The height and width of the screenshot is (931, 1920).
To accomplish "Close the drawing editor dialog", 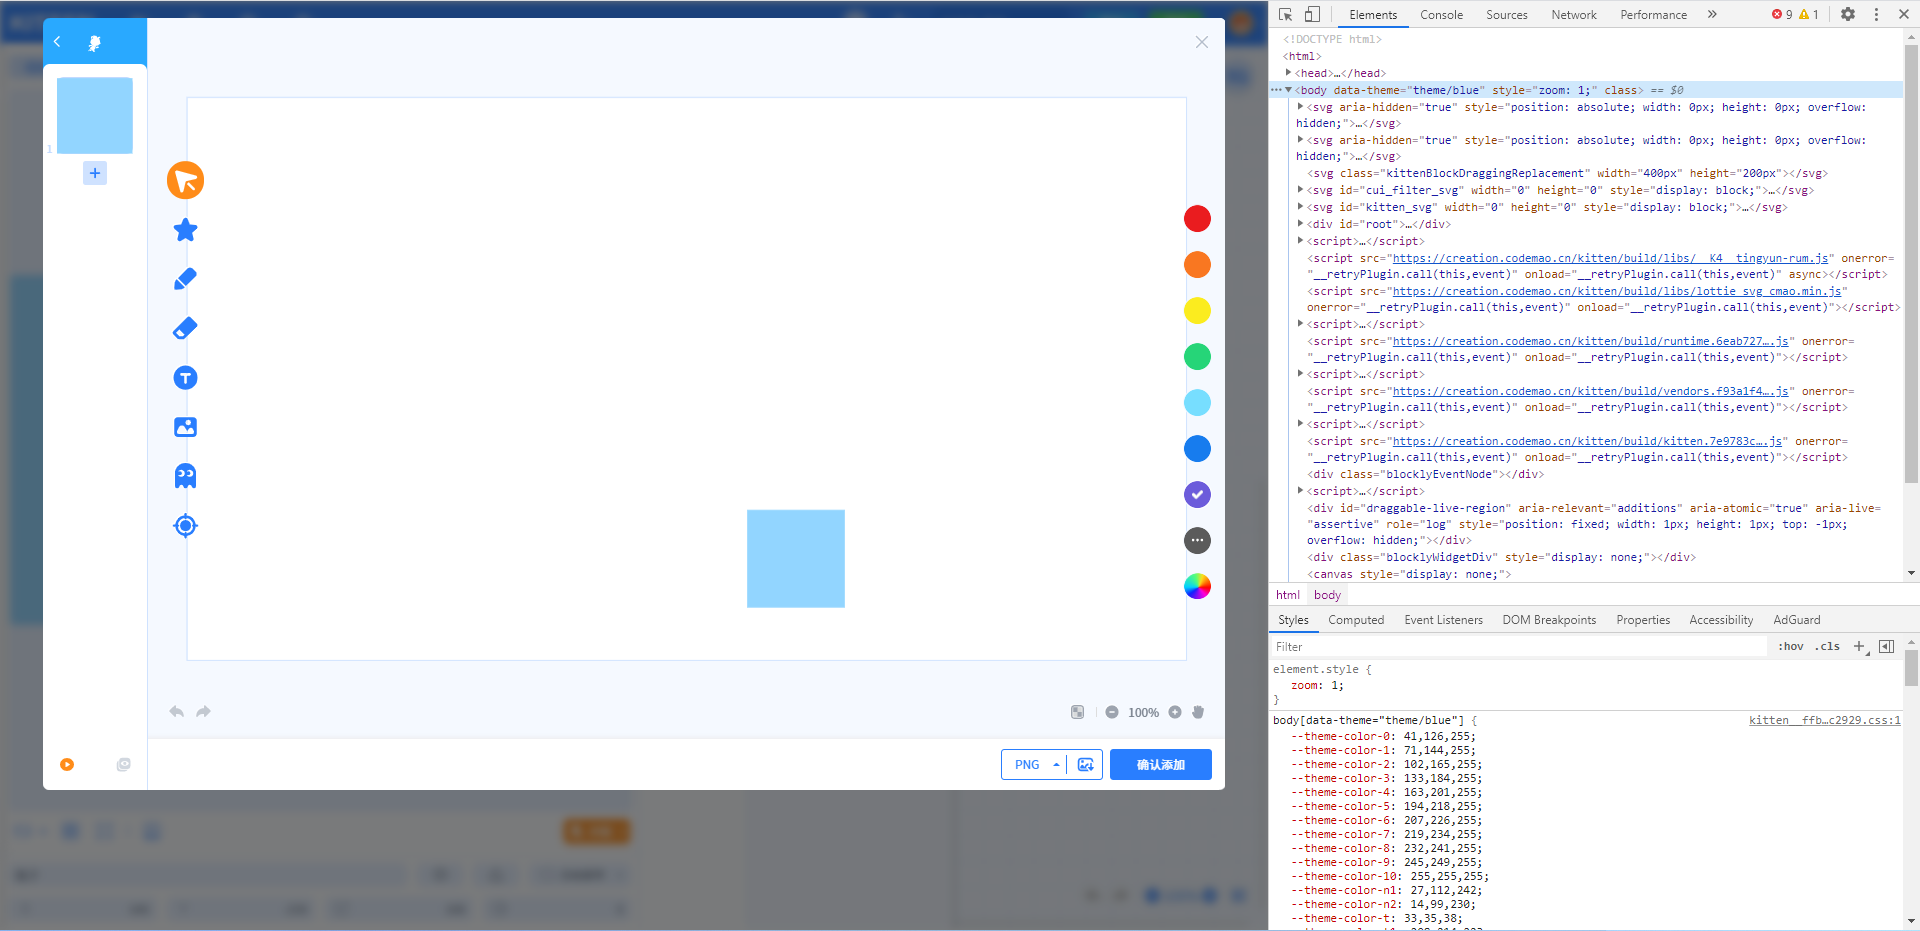I will (x=1202, y=42).
